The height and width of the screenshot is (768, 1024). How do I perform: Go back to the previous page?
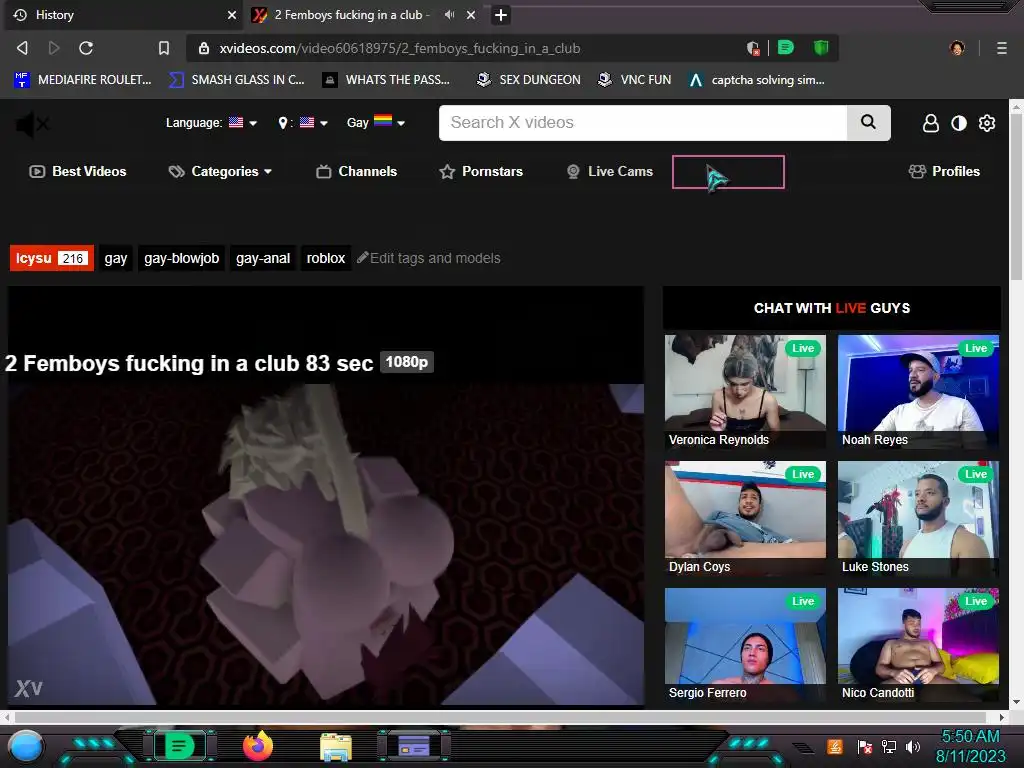[x=22, y=48]
